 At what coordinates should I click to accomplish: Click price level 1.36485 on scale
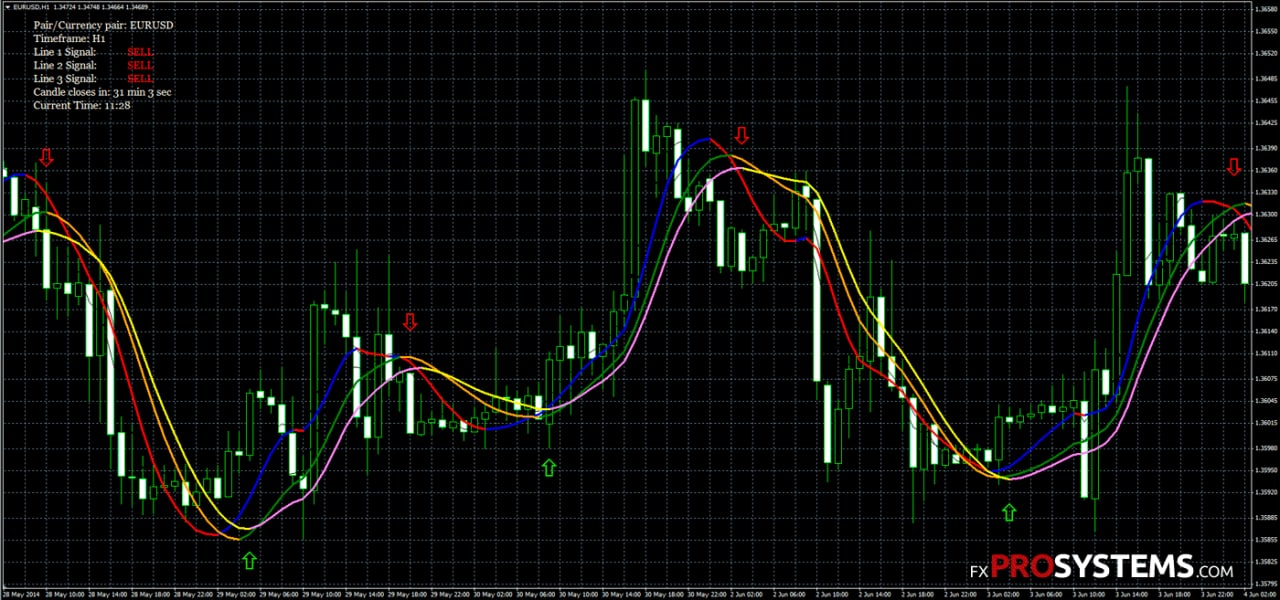pos(1265,78)
